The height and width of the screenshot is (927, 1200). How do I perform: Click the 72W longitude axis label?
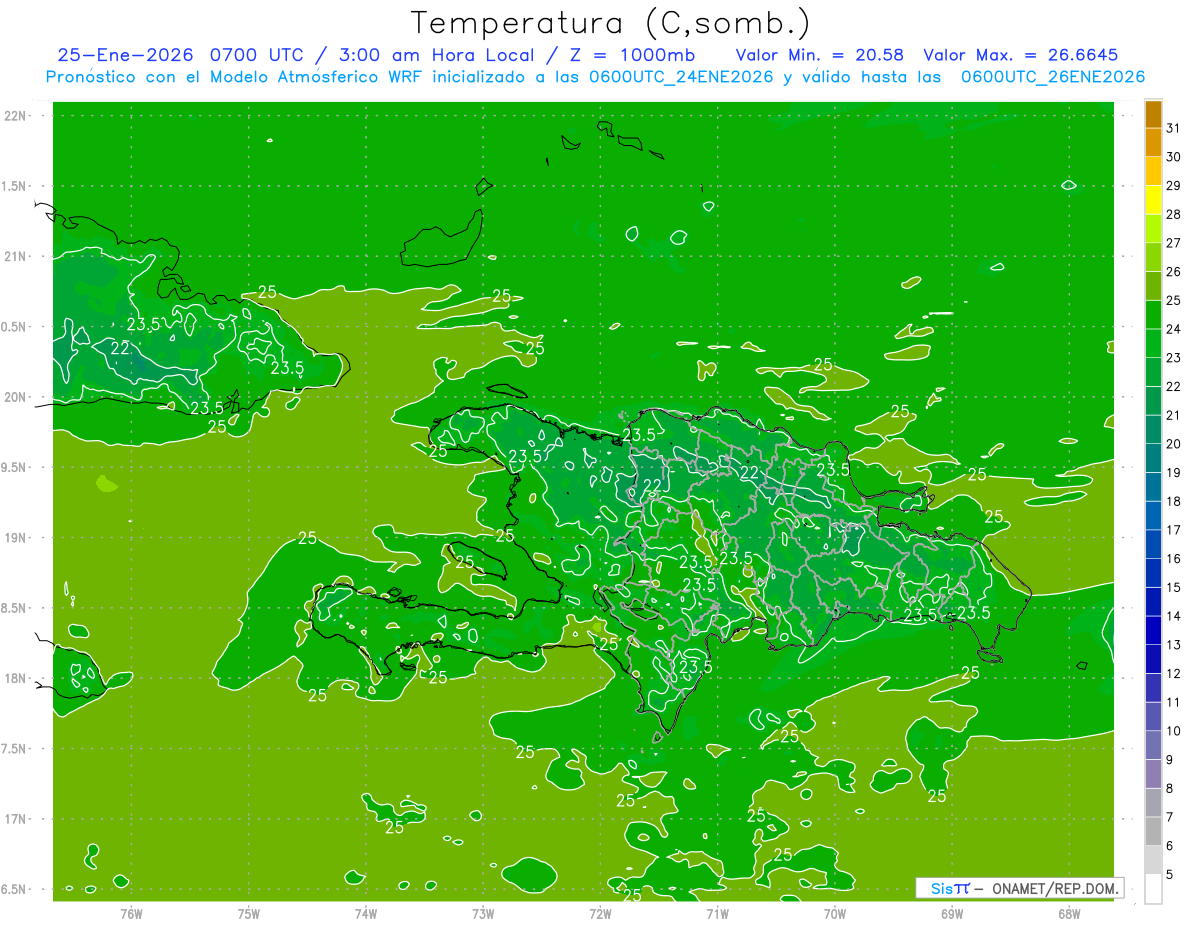tap(600, 914)
